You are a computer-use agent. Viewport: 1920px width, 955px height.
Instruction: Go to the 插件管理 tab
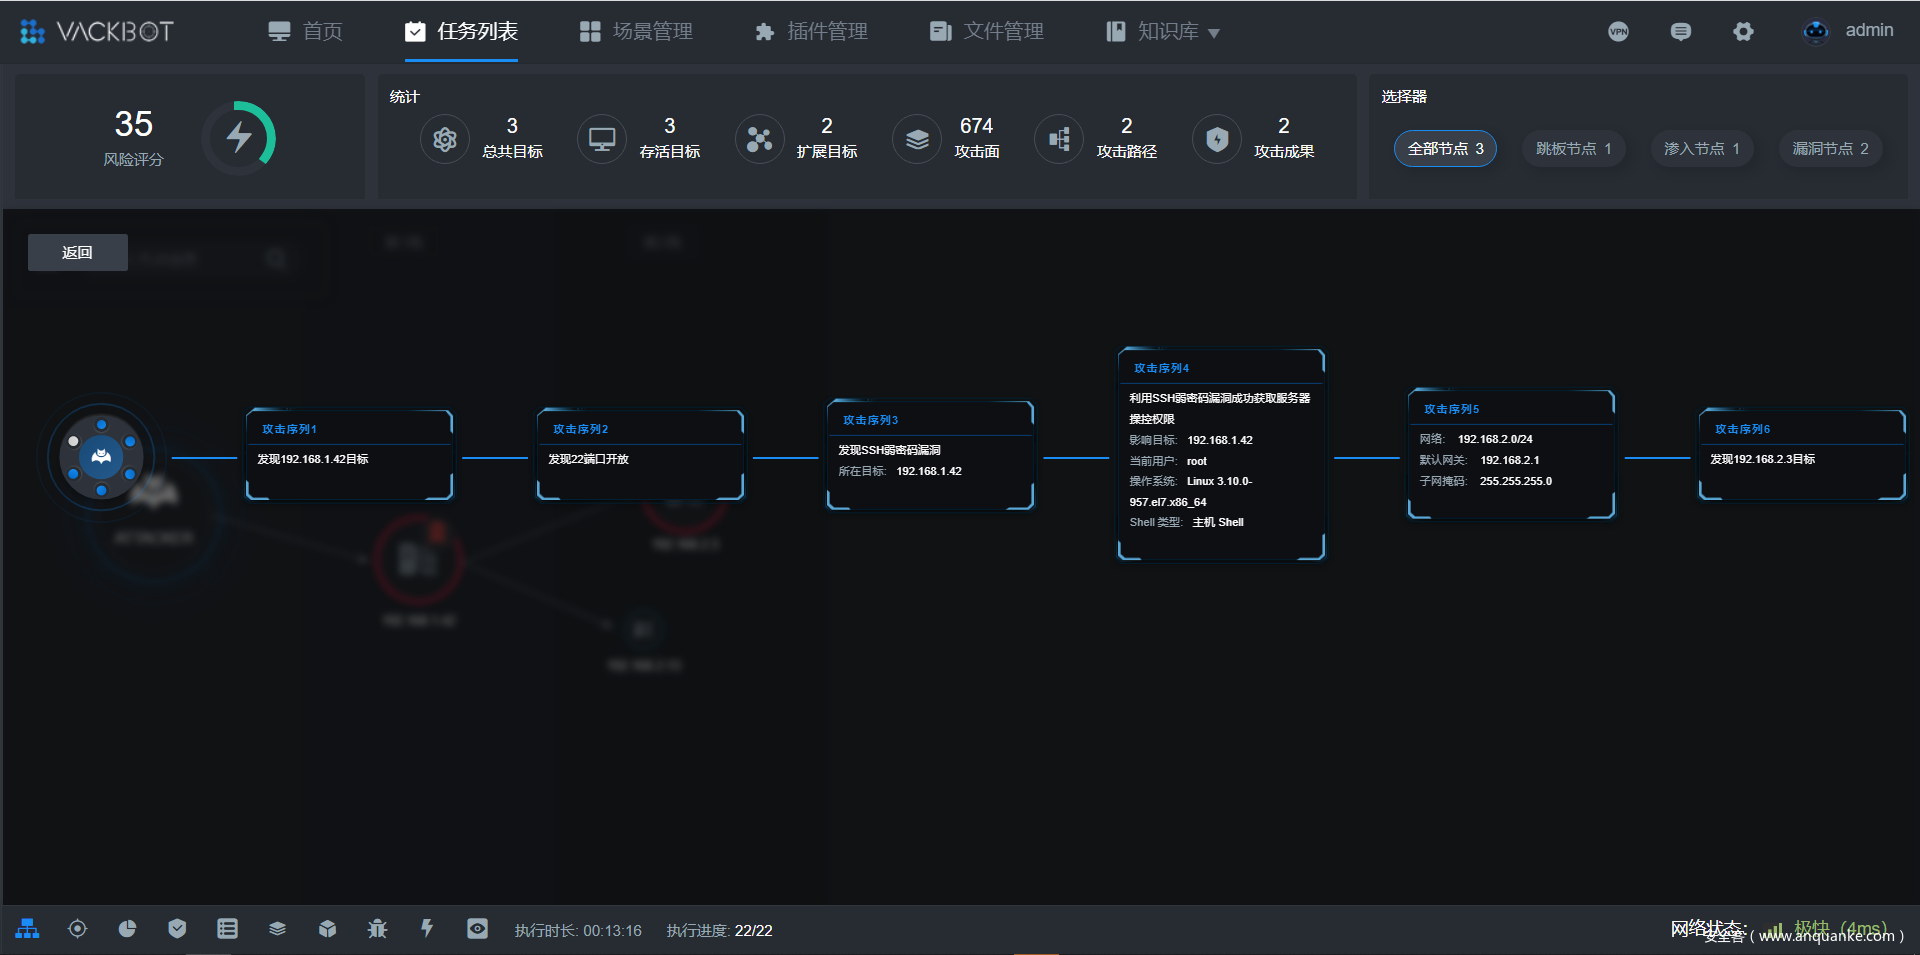[x=811, y=32]
